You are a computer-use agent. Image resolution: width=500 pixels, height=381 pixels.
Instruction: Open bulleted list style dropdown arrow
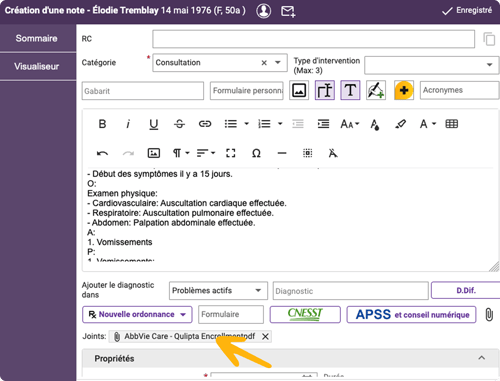tap(247, 124)
